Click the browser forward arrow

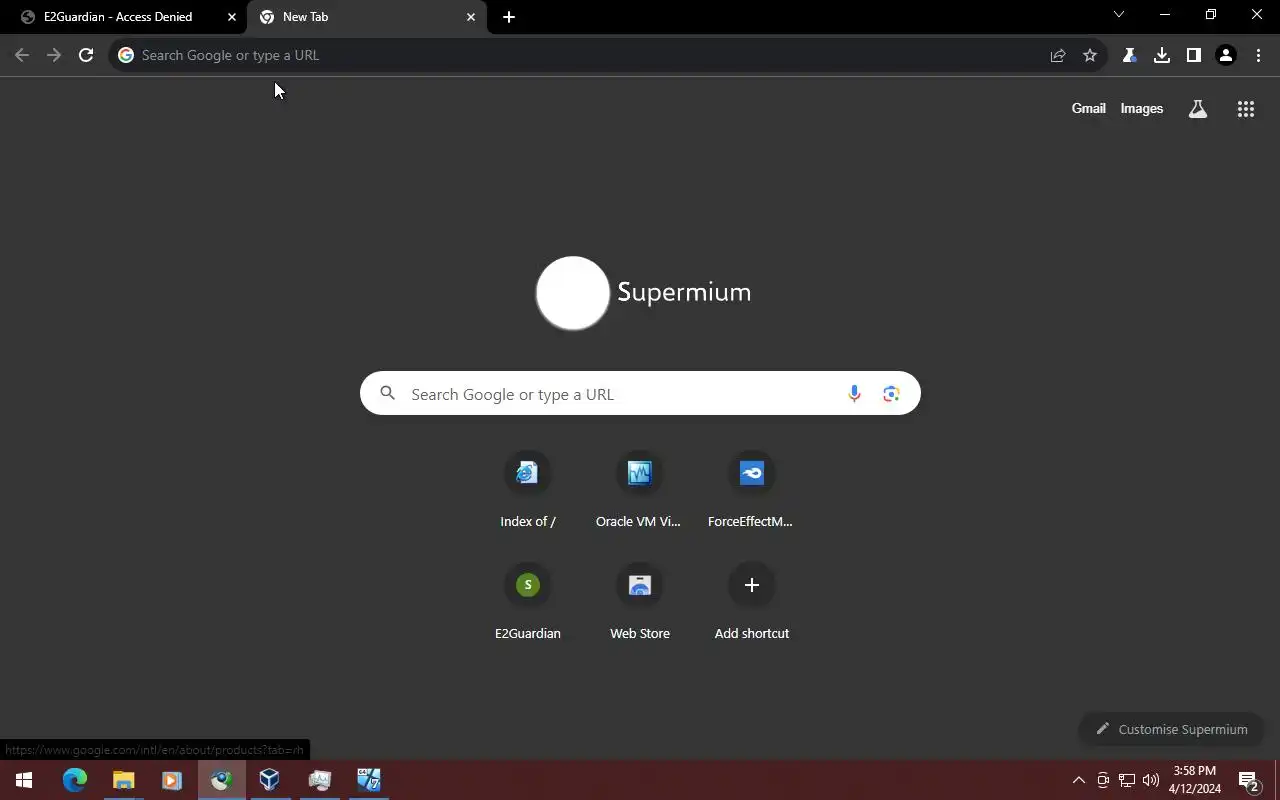click(x=54, y=55)
